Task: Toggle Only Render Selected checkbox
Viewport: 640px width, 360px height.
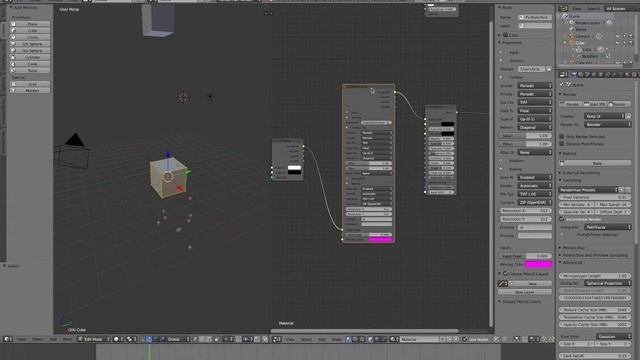Action: point(562,136)
